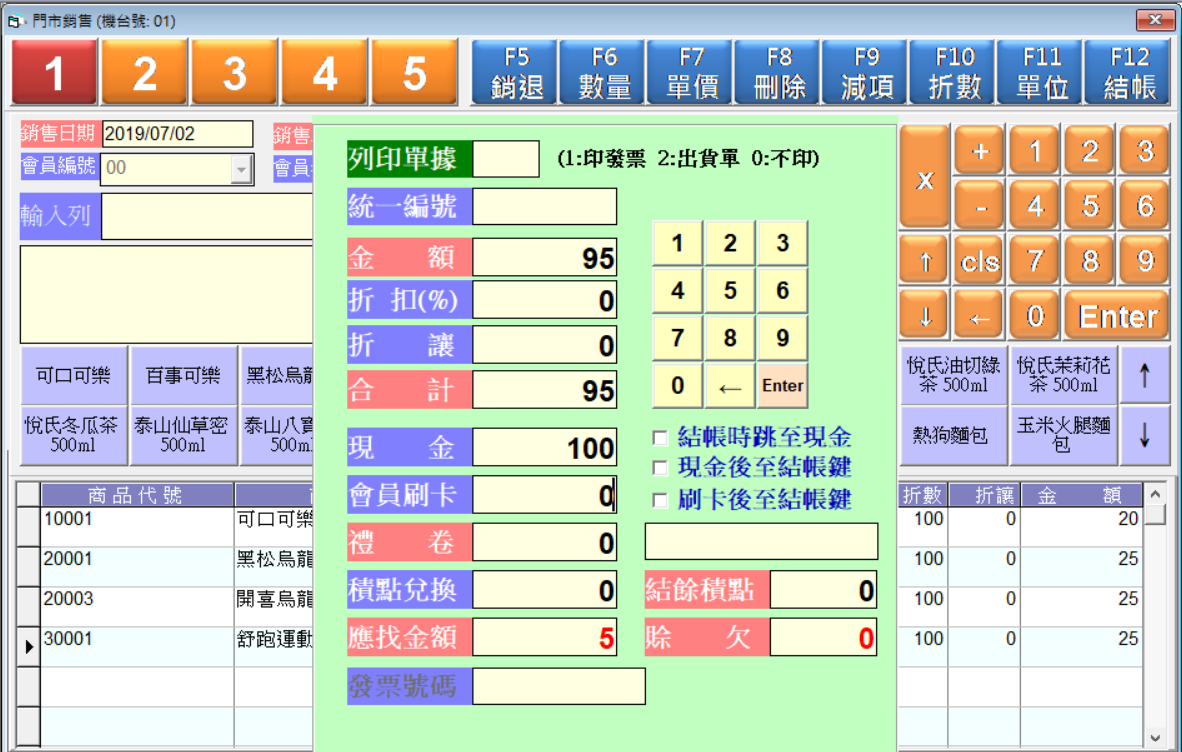
Task: Check the 刷卡後至結帳鍵 option
Action: pyautogui.click(x=659, y=499)
